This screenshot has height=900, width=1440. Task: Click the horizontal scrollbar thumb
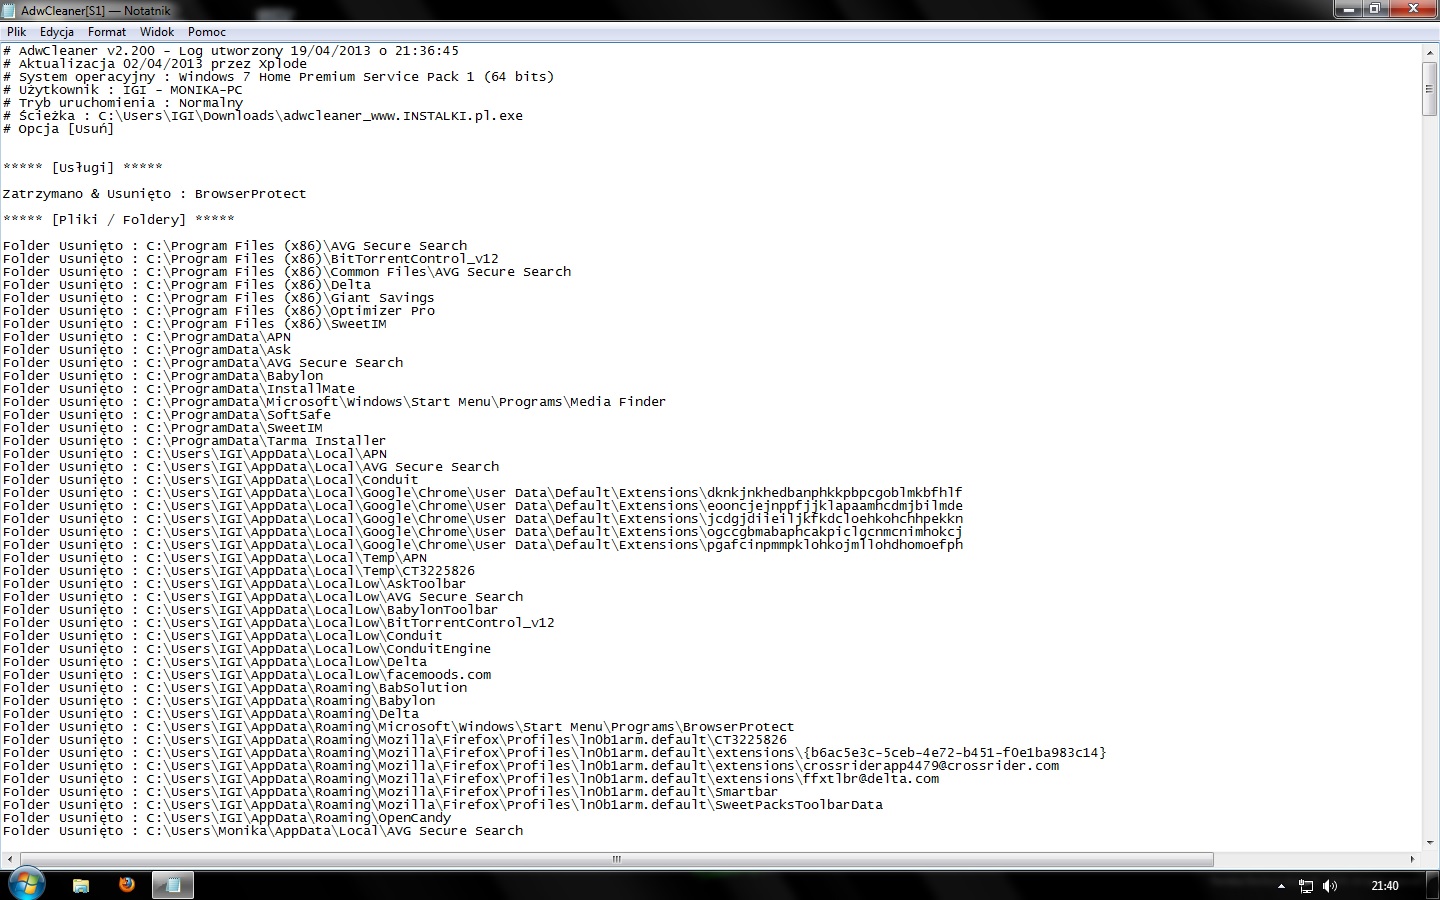coord(616,859)
